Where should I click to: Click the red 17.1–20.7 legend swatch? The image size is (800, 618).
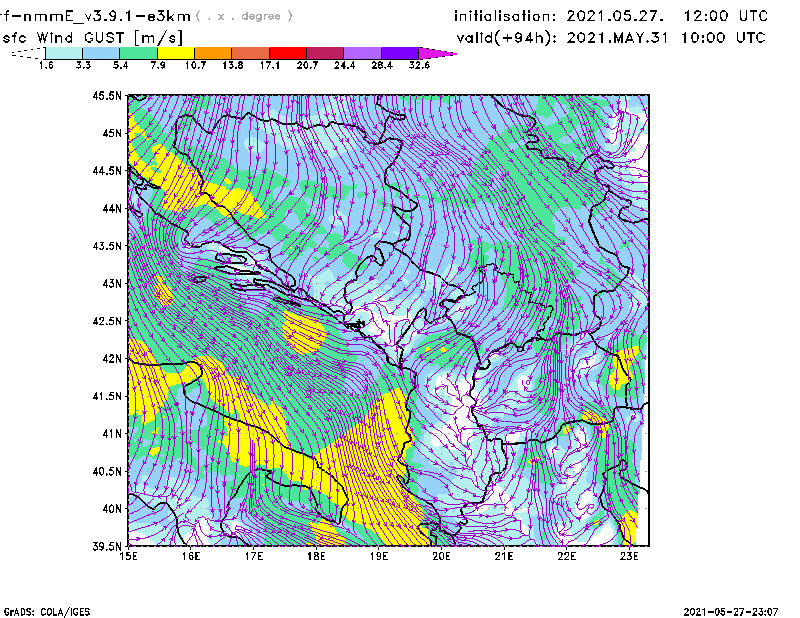288,53
